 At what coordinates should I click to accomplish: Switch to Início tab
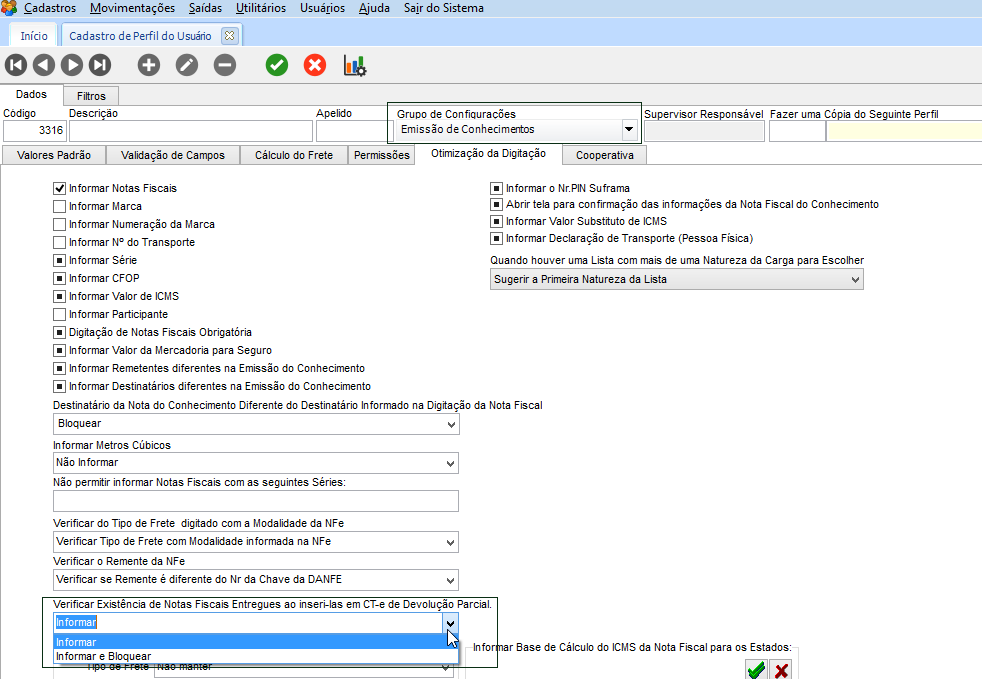34,36
